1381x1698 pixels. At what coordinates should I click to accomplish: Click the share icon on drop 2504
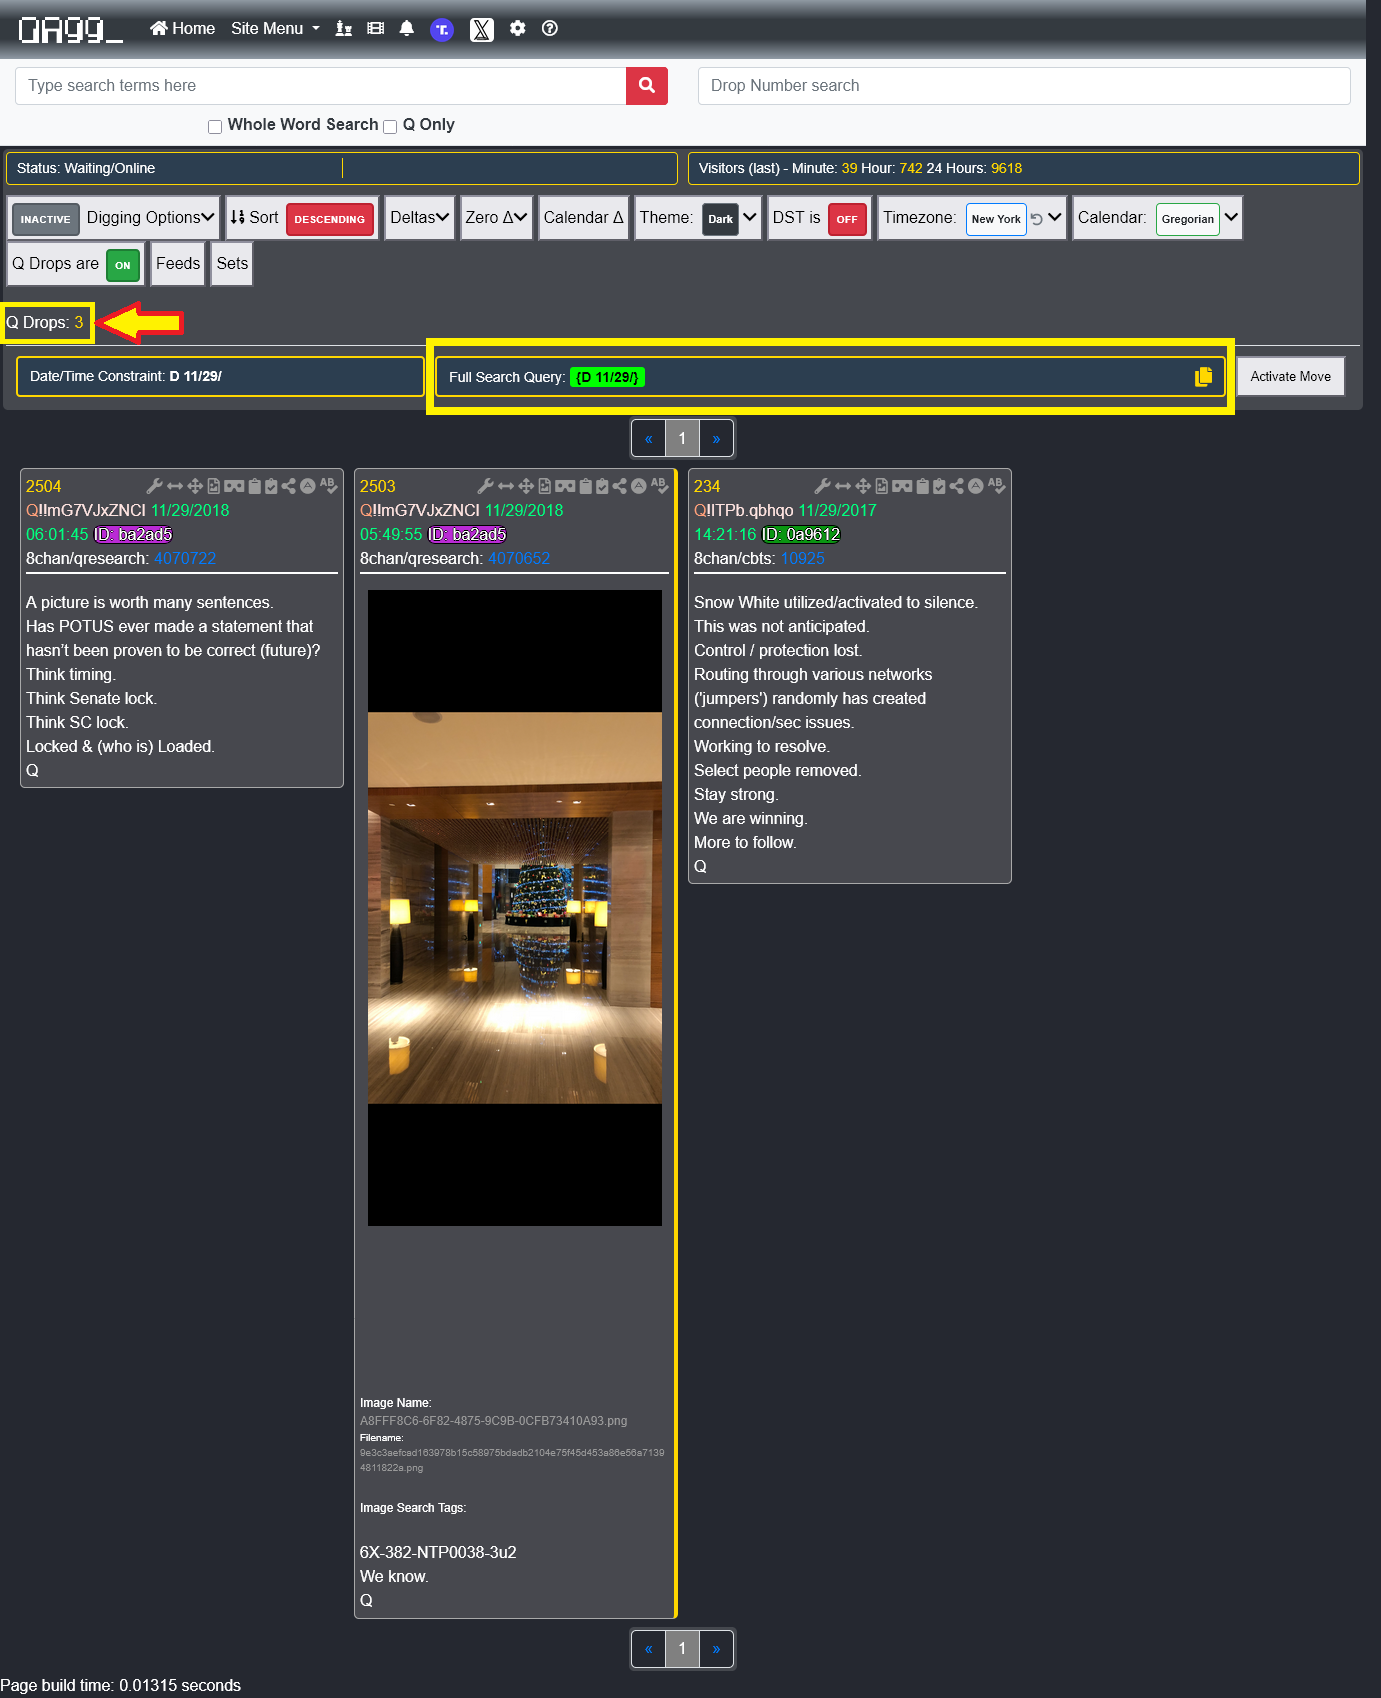(x=288, y=486)
